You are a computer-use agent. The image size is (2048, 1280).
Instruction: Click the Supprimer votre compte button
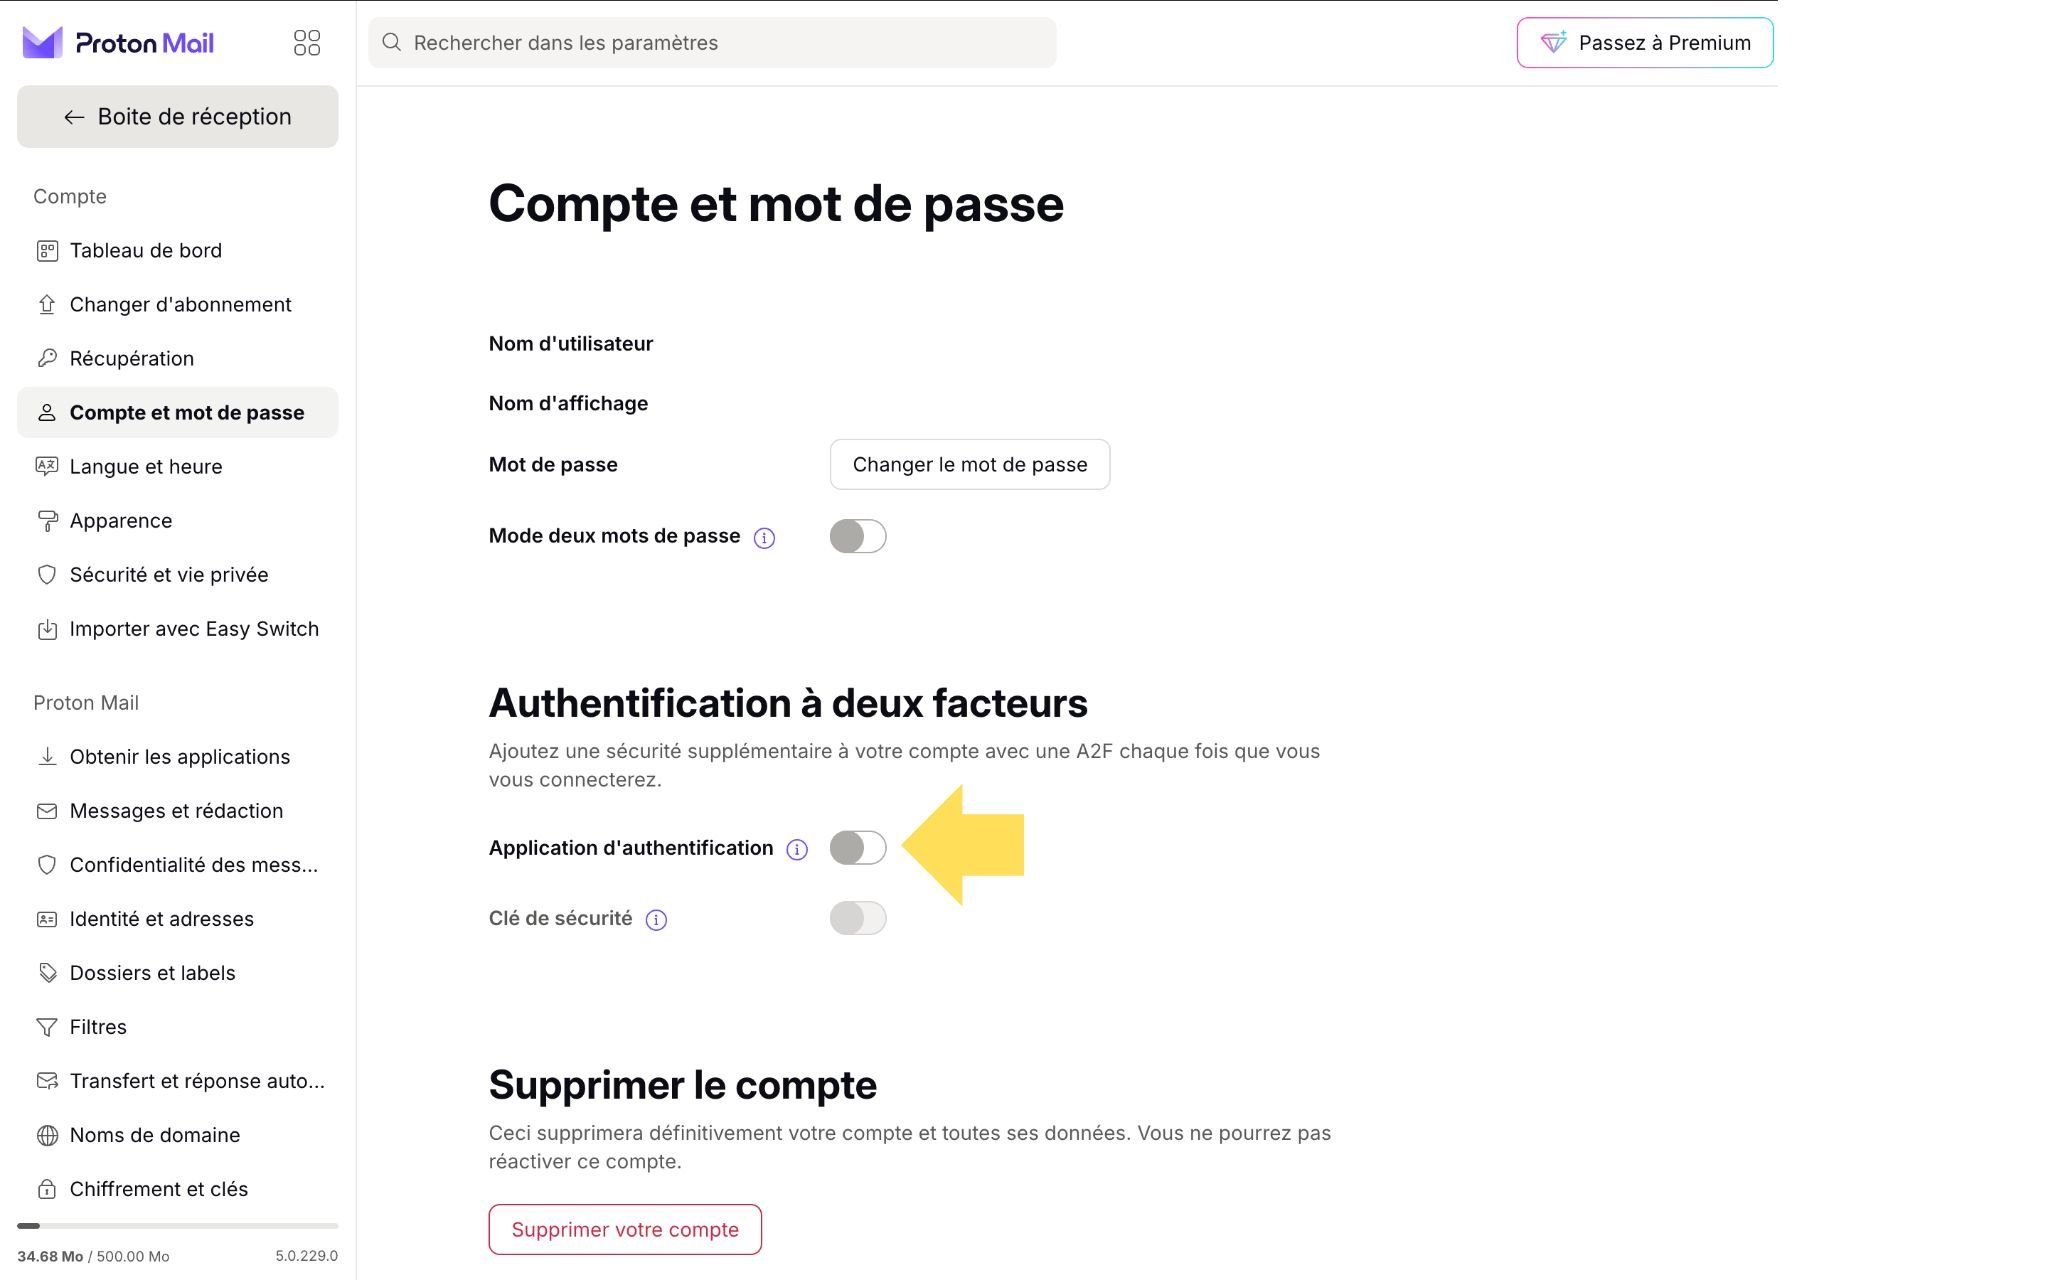pos(624,1229)
